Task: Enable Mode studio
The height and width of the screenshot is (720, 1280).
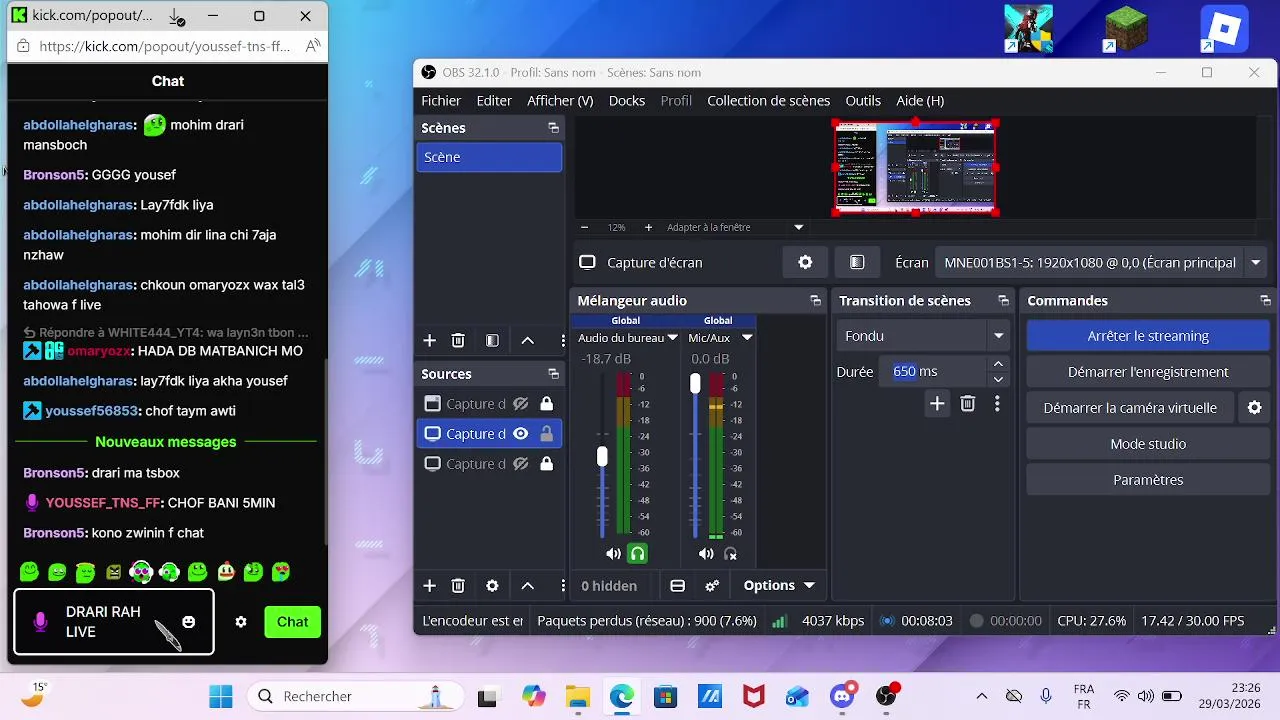Action: coord(1148,444)
